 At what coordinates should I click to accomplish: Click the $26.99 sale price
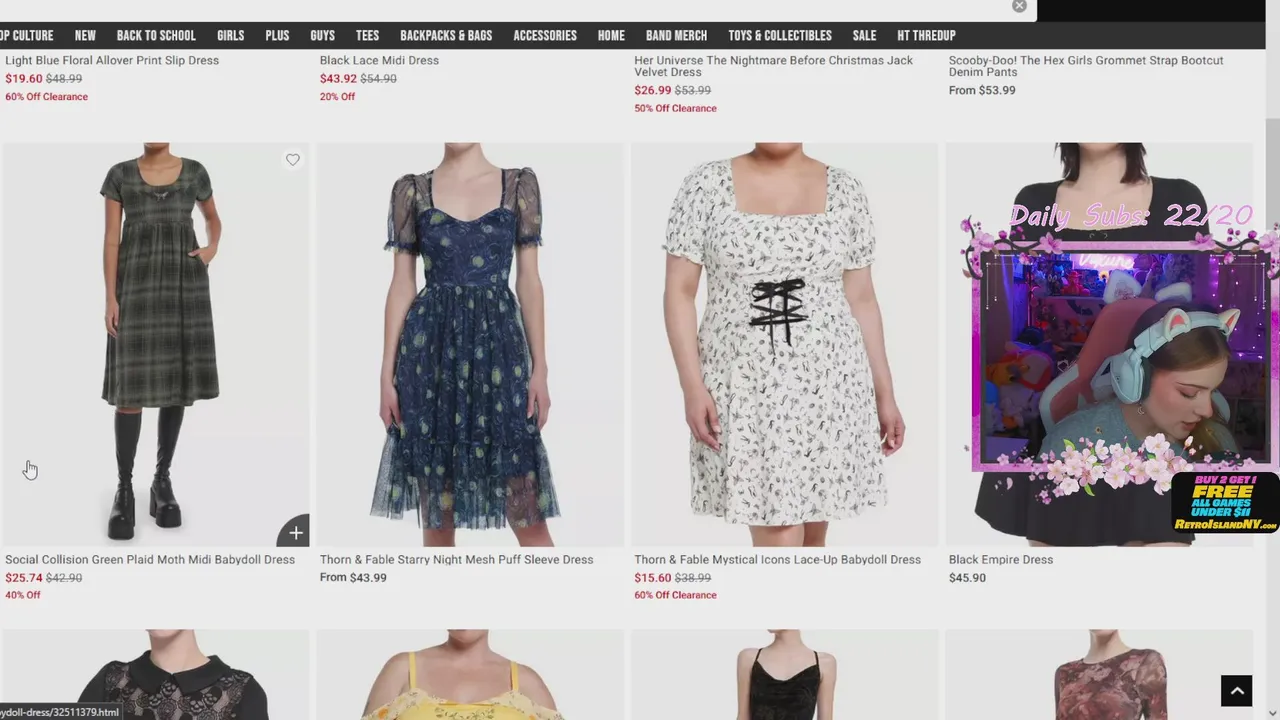point(653,90)
